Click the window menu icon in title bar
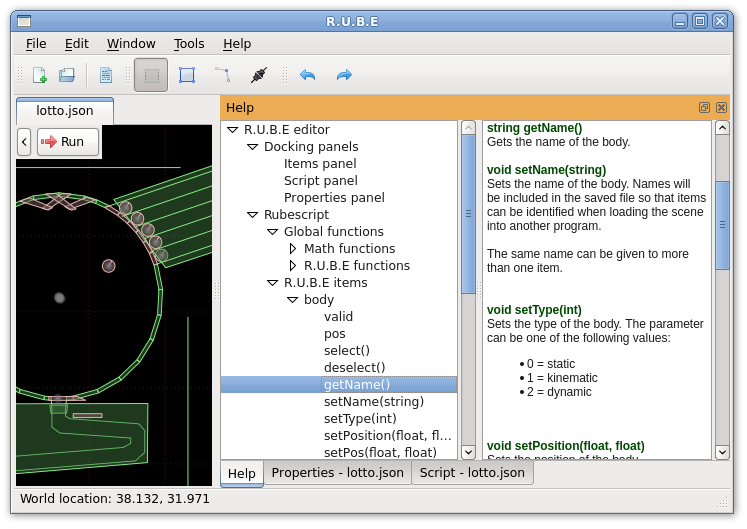Viewport: 747px width, 529px height. tap(24, 21)
